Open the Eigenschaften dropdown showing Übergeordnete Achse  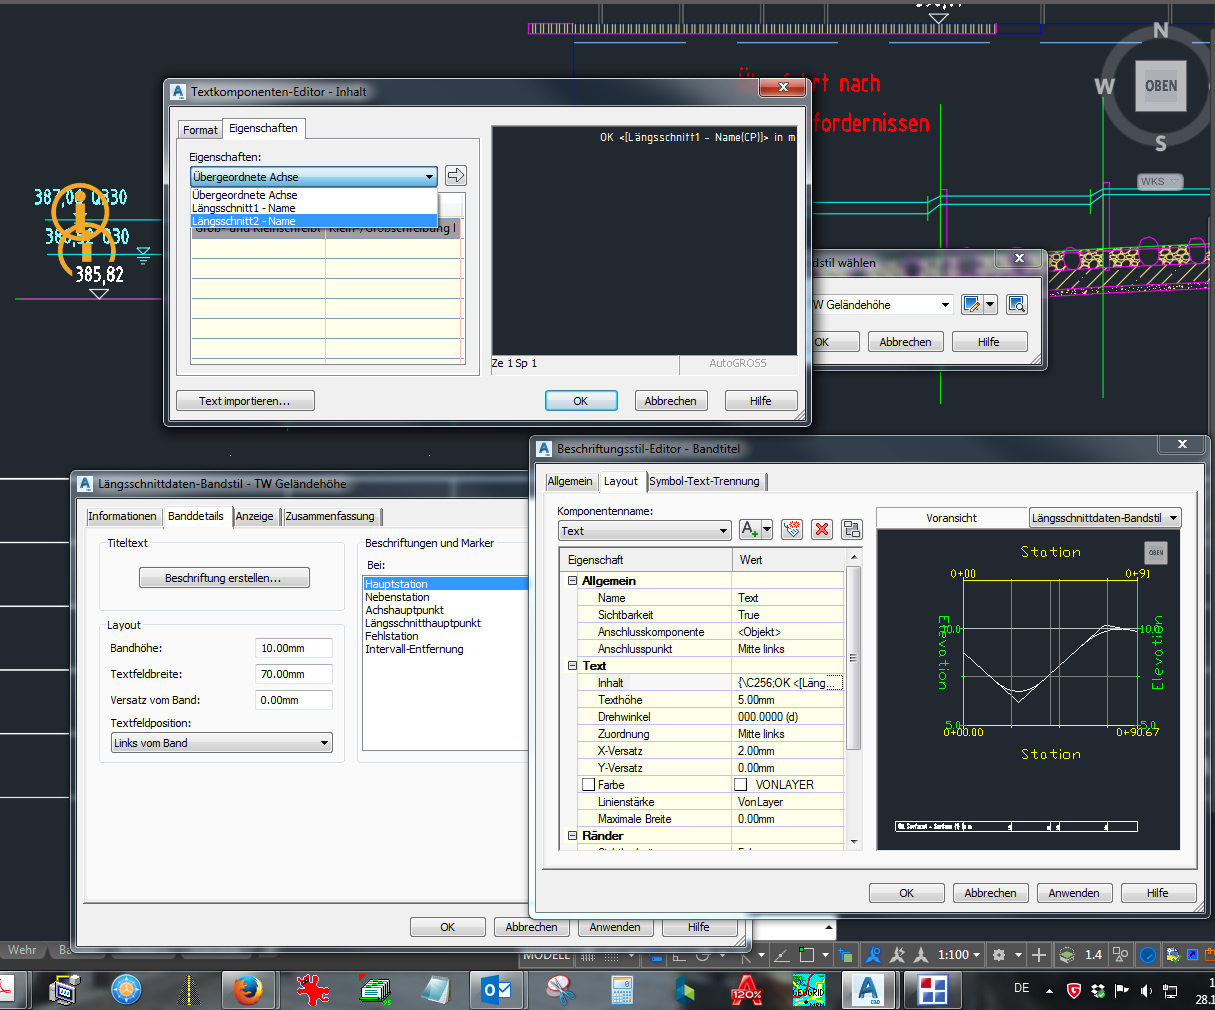point(314,177)
